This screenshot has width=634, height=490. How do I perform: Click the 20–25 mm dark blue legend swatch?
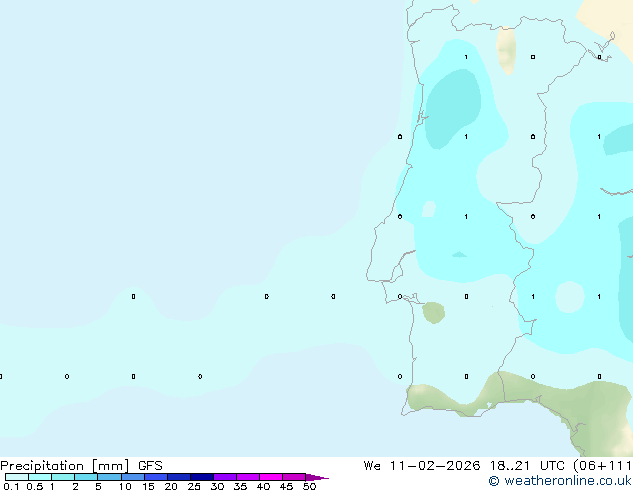tap(179, 477)
